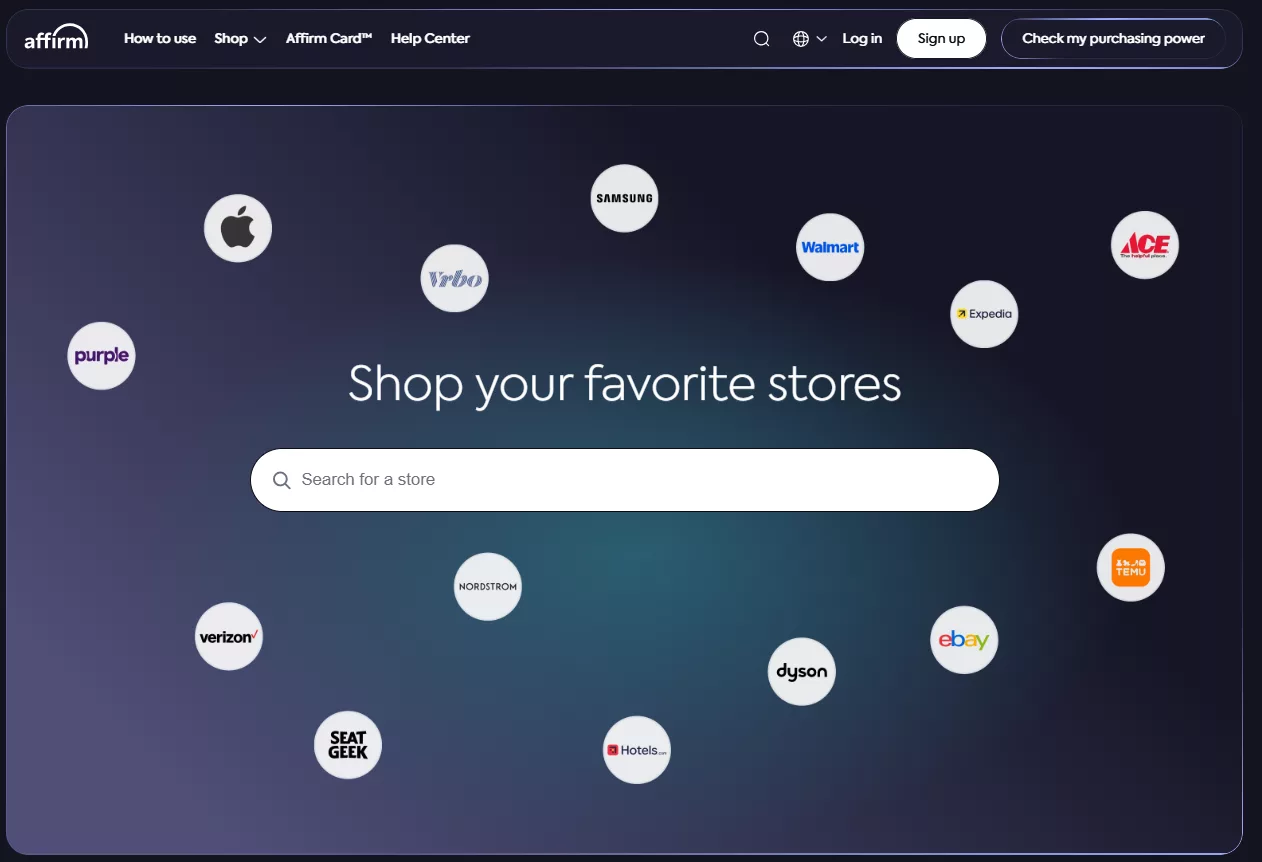Open the Temu store bubble
Viewport: 1262px width, 862px height.
[1131, 567]
